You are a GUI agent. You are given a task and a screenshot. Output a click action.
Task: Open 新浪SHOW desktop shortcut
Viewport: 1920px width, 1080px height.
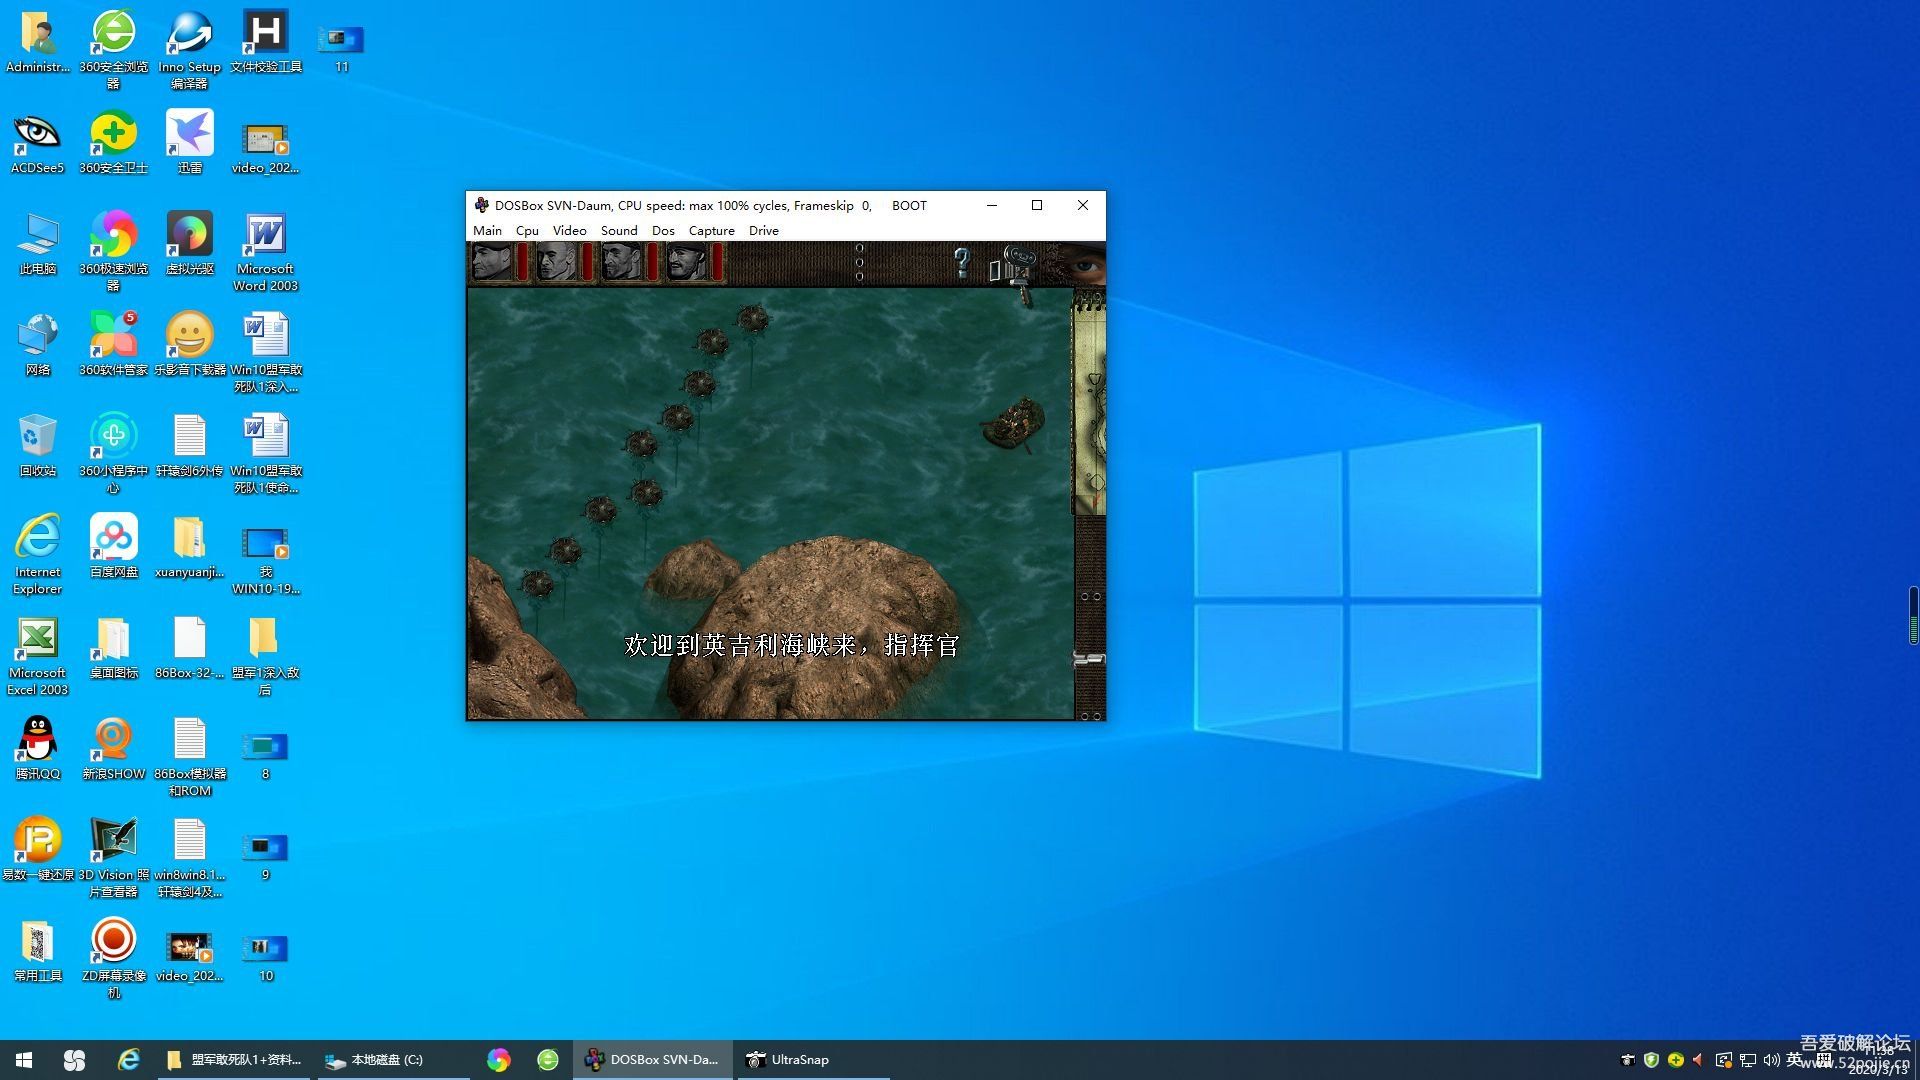tap(113, 749)
